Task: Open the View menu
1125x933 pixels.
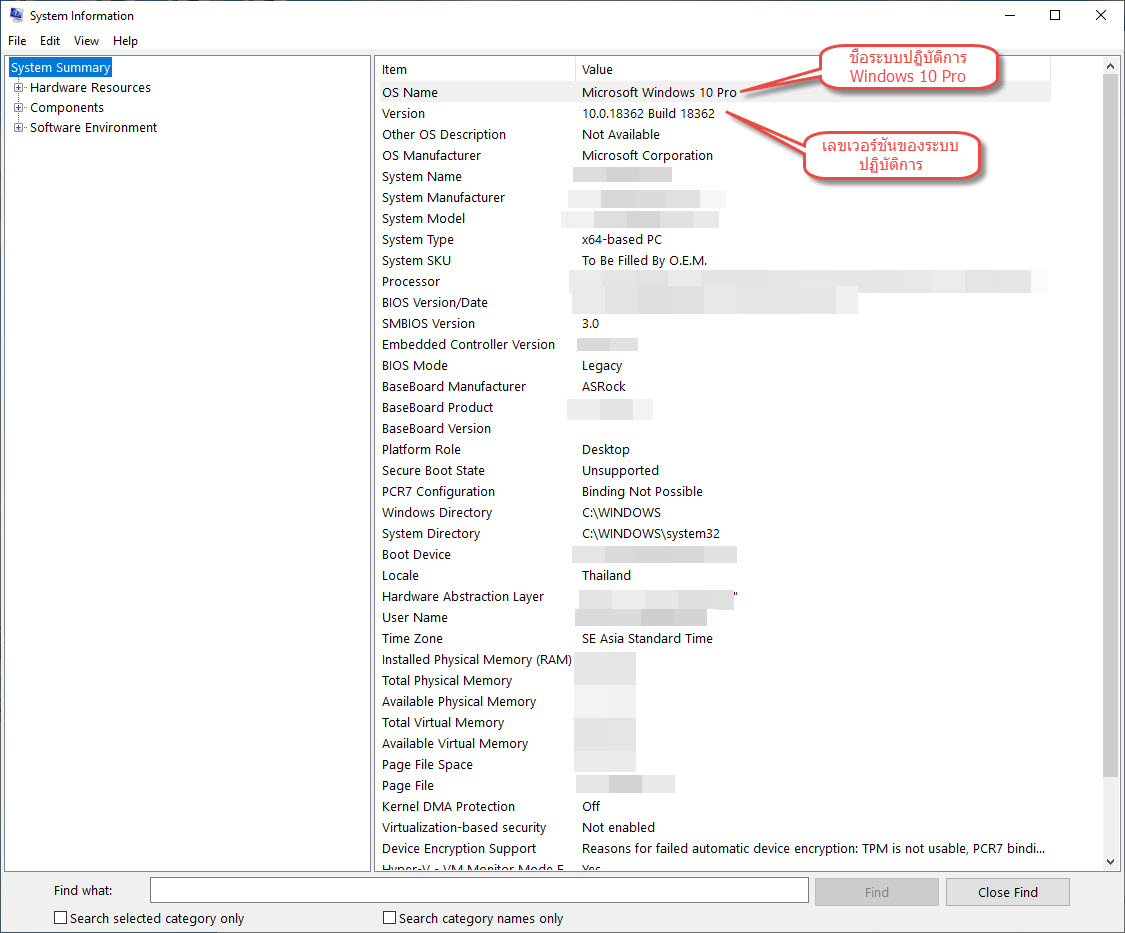Action: [86, 41]
